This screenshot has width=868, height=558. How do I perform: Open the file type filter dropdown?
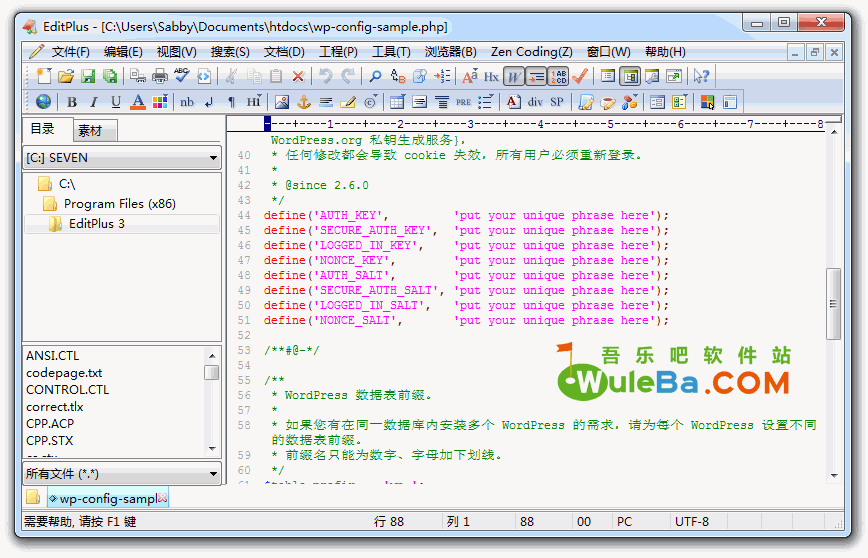[122, 474]
